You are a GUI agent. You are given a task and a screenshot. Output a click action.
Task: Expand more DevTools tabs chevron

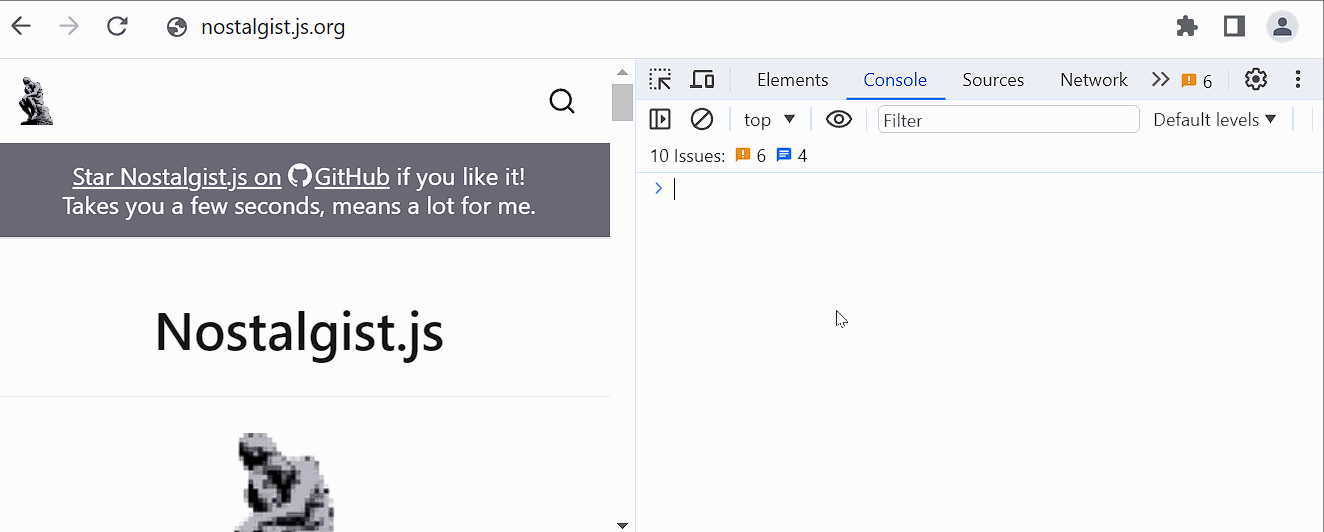tap(1160, 80)
